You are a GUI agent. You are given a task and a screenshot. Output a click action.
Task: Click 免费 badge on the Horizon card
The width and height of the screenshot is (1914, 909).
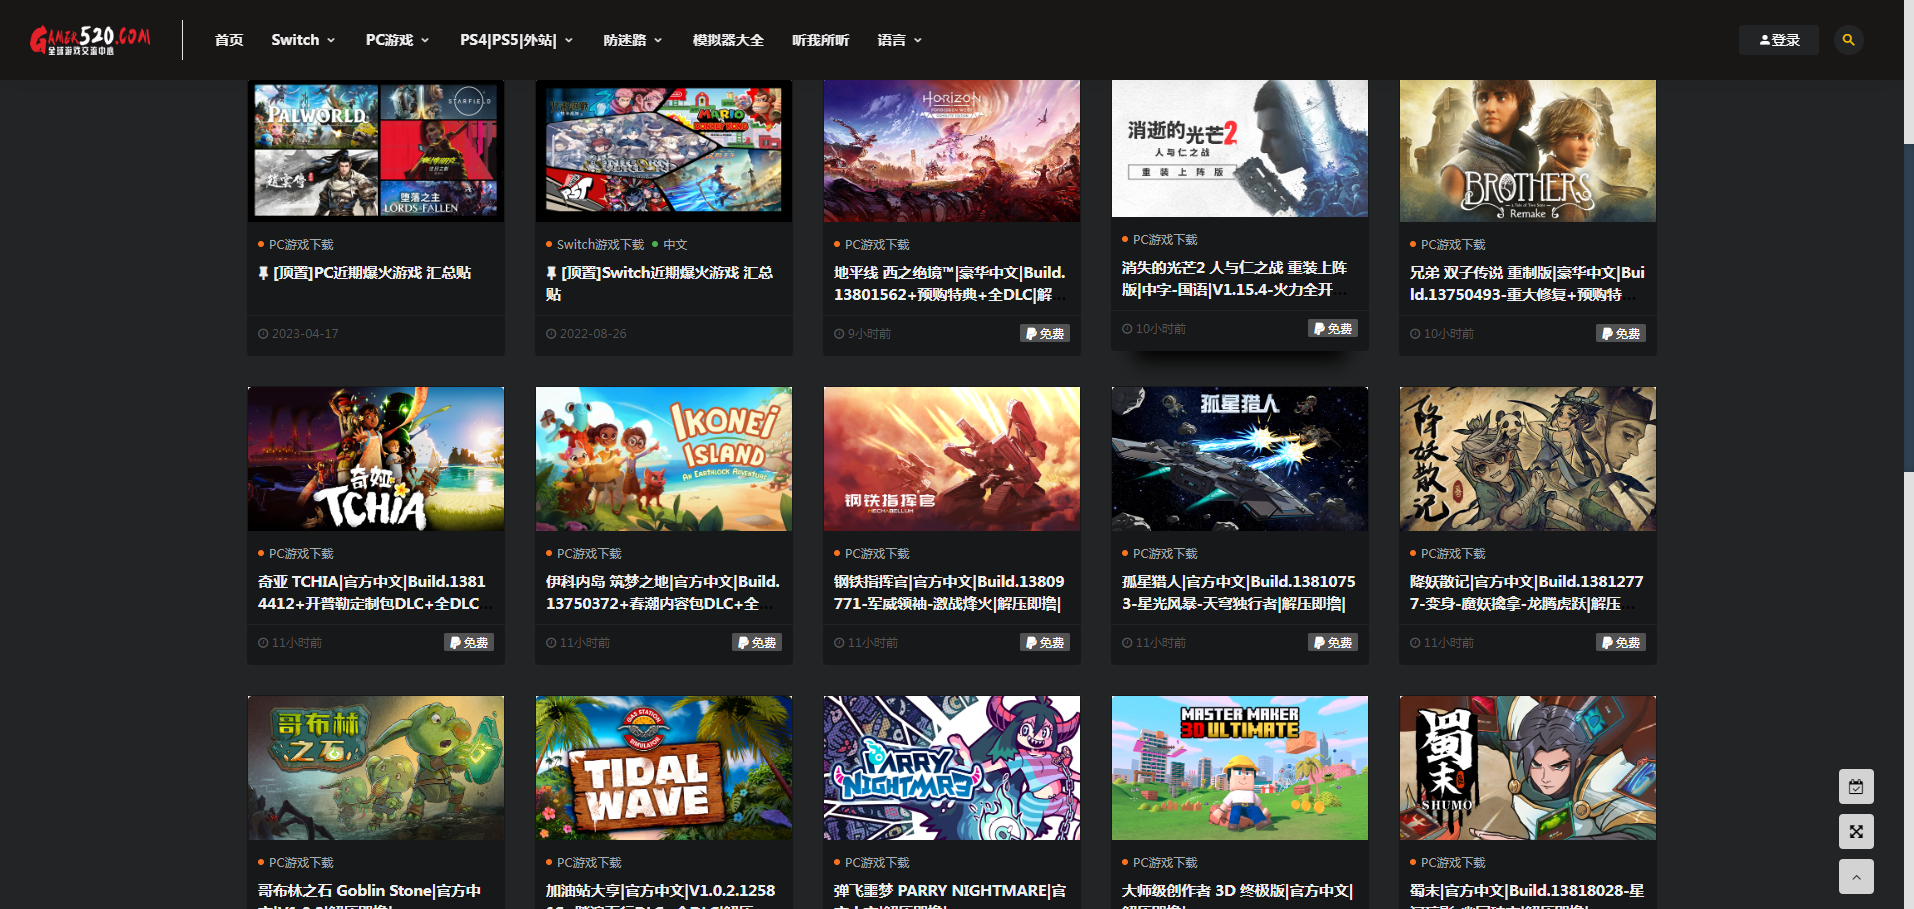pyautogui.click(x=1045, y=334)
